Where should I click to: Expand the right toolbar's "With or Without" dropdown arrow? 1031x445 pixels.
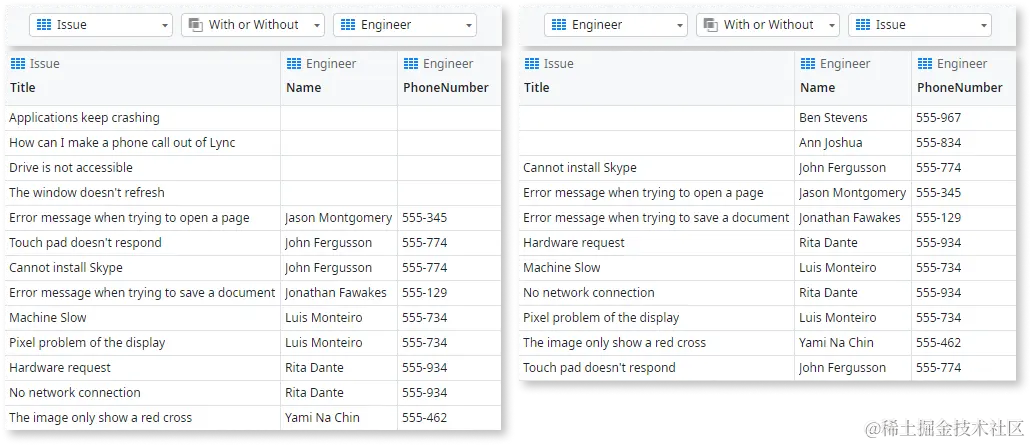832,25
